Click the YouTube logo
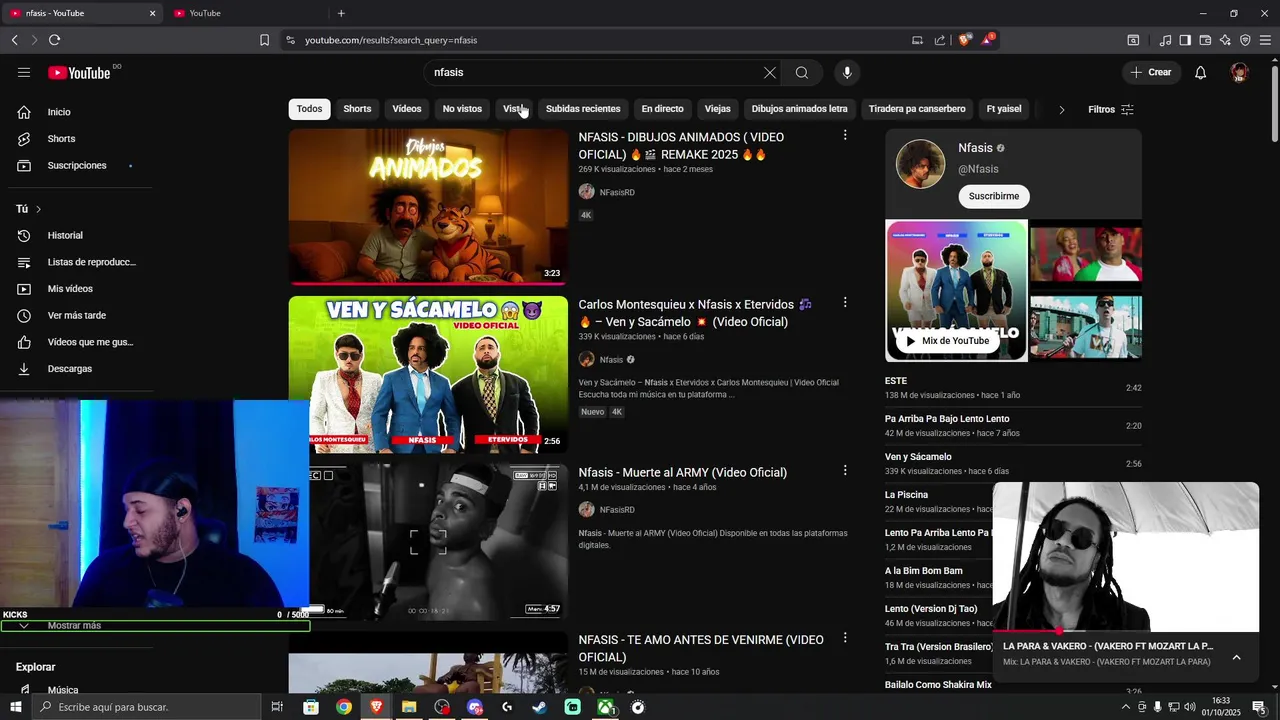 (80, 72)
